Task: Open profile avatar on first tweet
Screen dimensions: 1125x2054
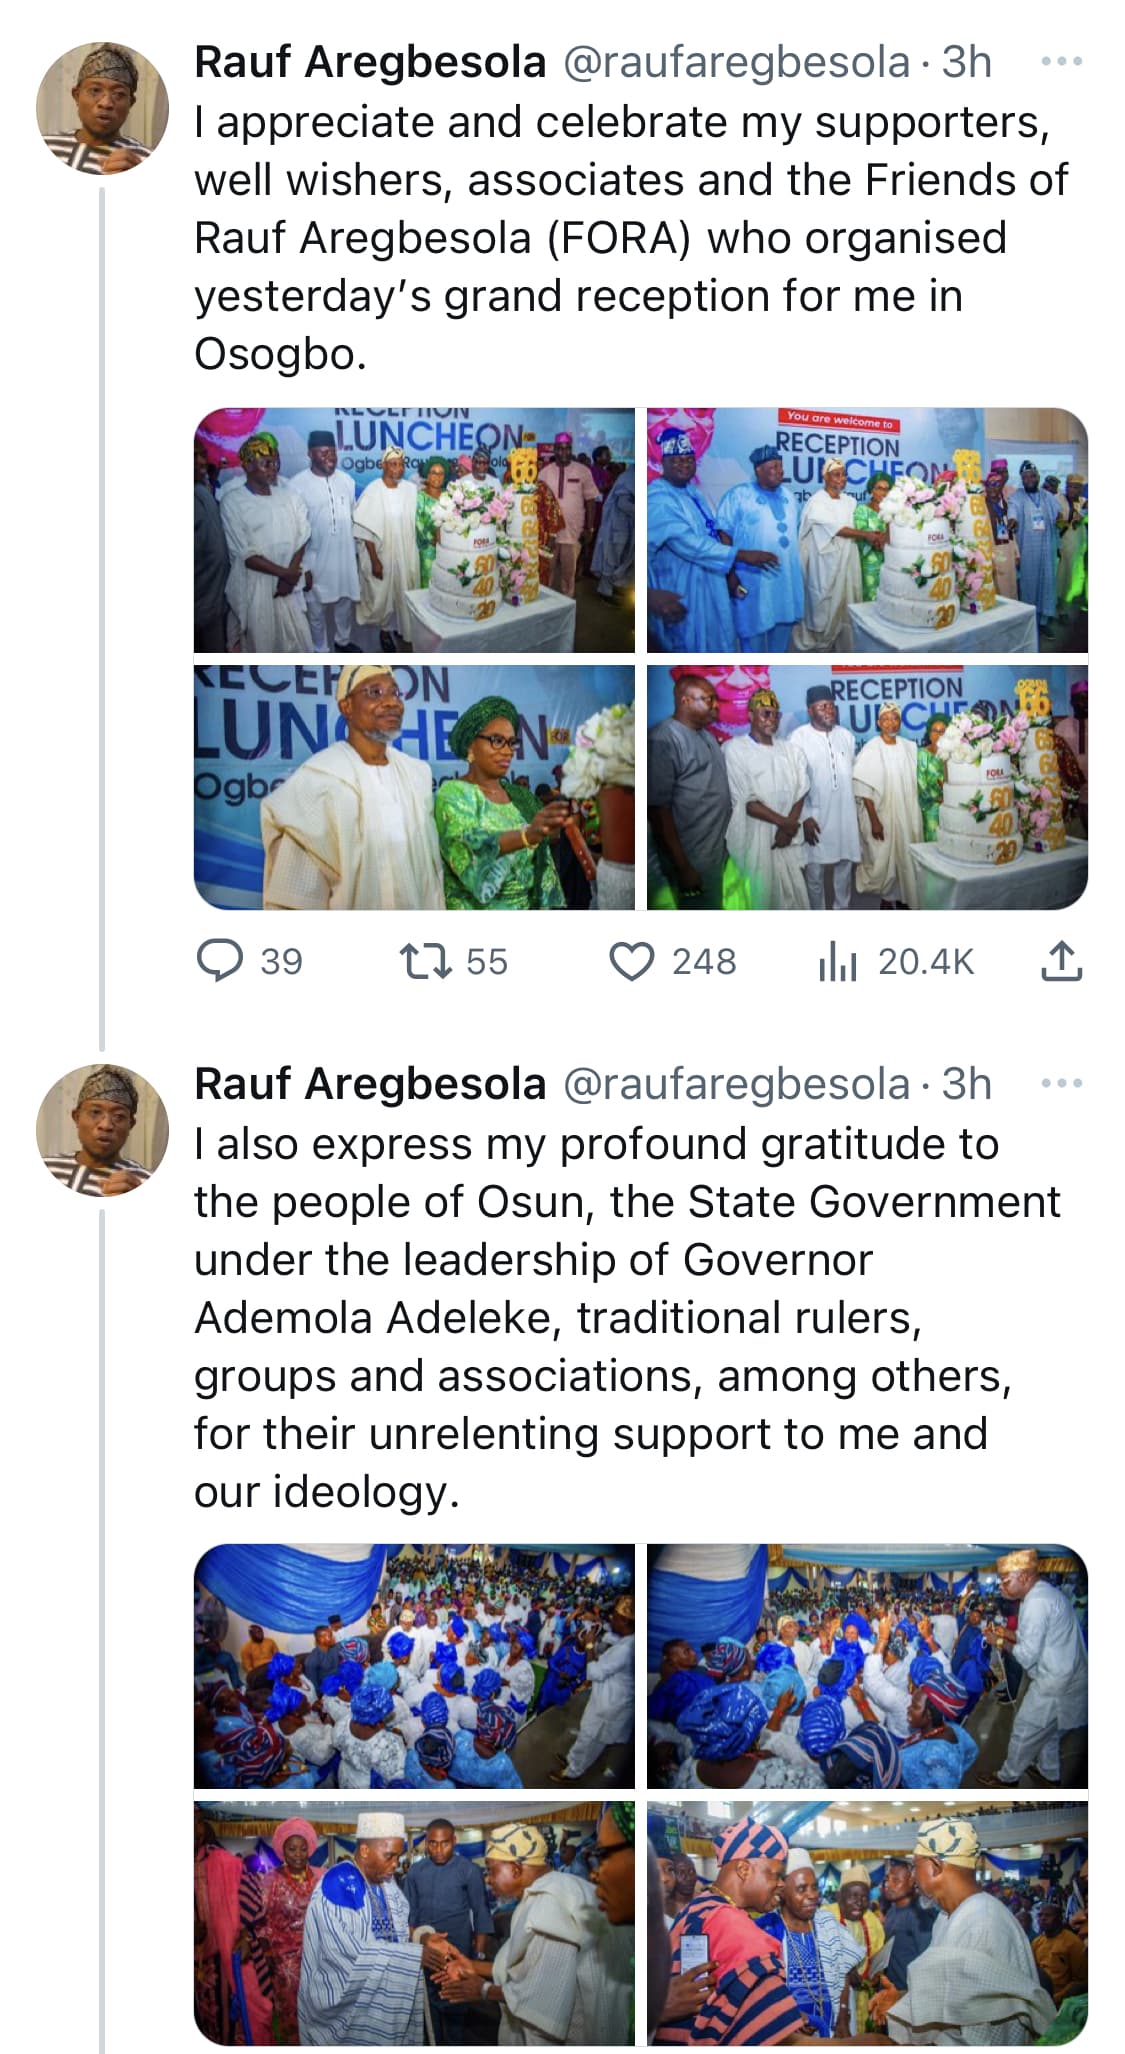Action: click(102, 109)
